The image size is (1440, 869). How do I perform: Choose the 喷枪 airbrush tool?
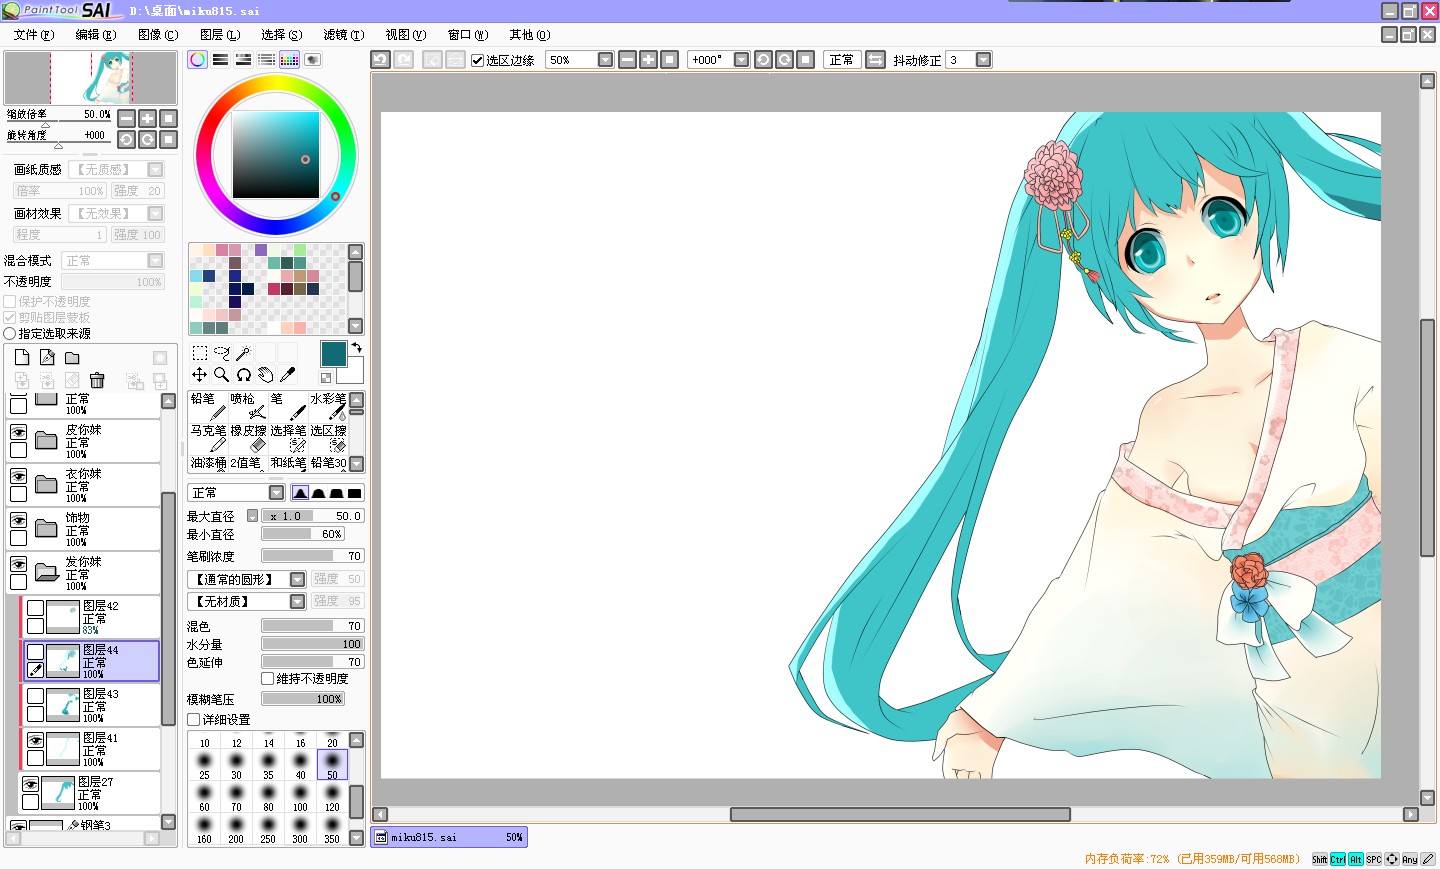coord(248,406)
